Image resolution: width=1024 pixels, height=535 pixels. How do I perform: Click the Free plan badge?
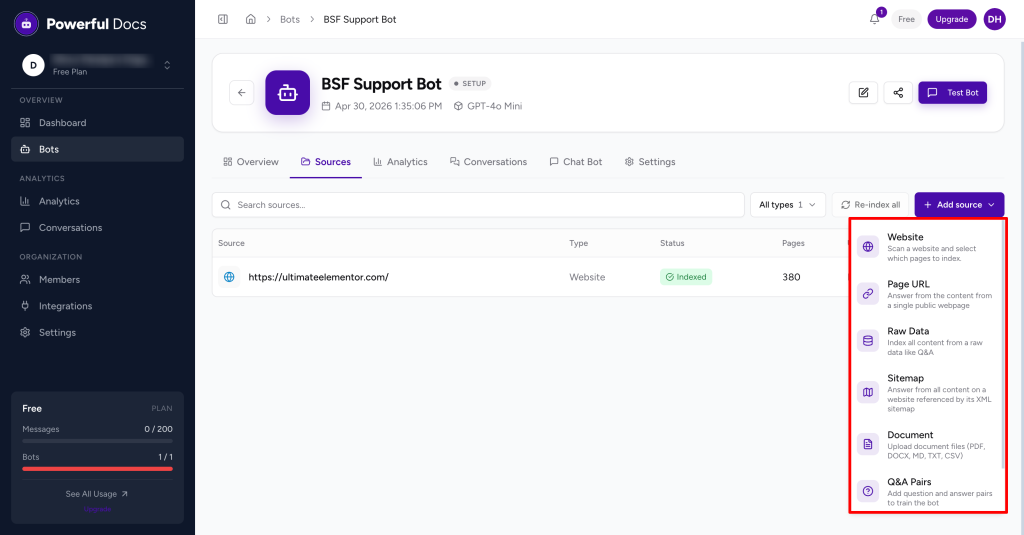tap(906, 19)
